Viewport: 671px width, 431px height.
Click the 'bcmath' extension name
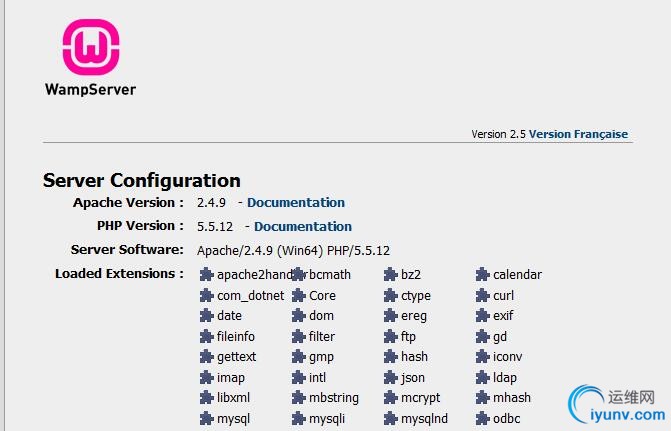pyautogui.click(x=330, y=274)
